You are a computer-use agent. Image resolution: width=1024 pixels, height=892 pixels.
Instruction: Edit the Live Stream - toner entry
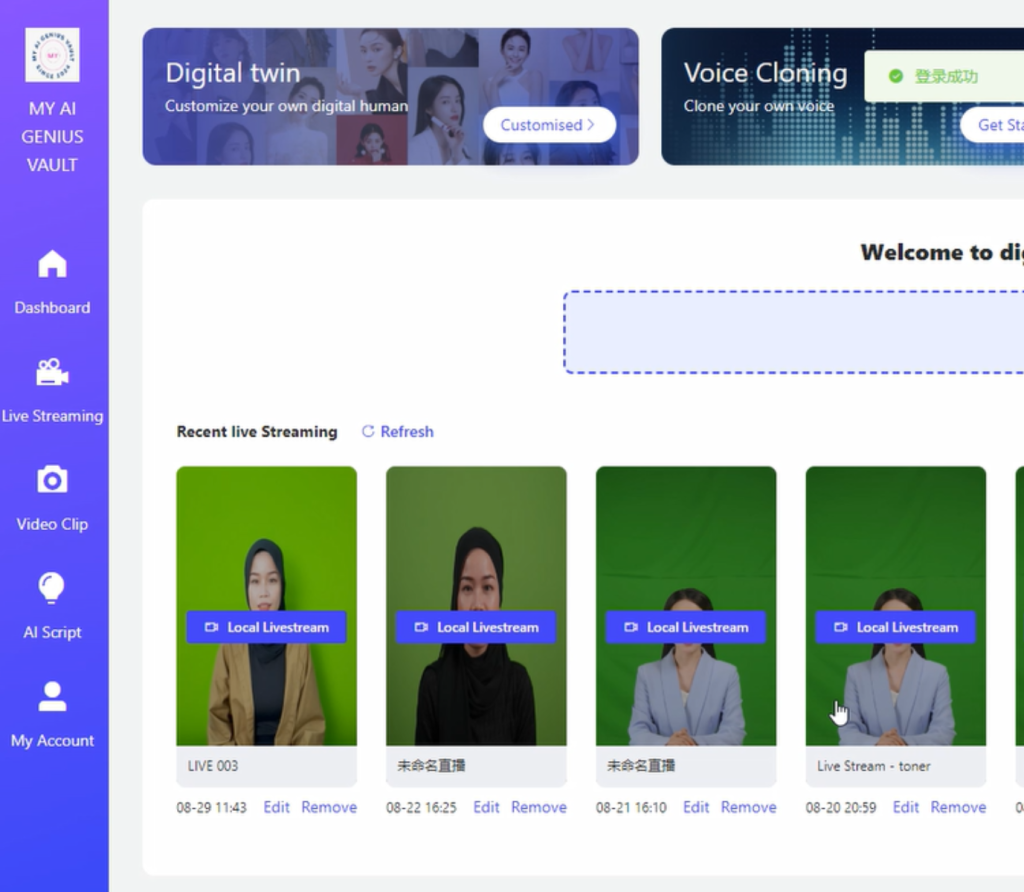(x=905, y=807)
